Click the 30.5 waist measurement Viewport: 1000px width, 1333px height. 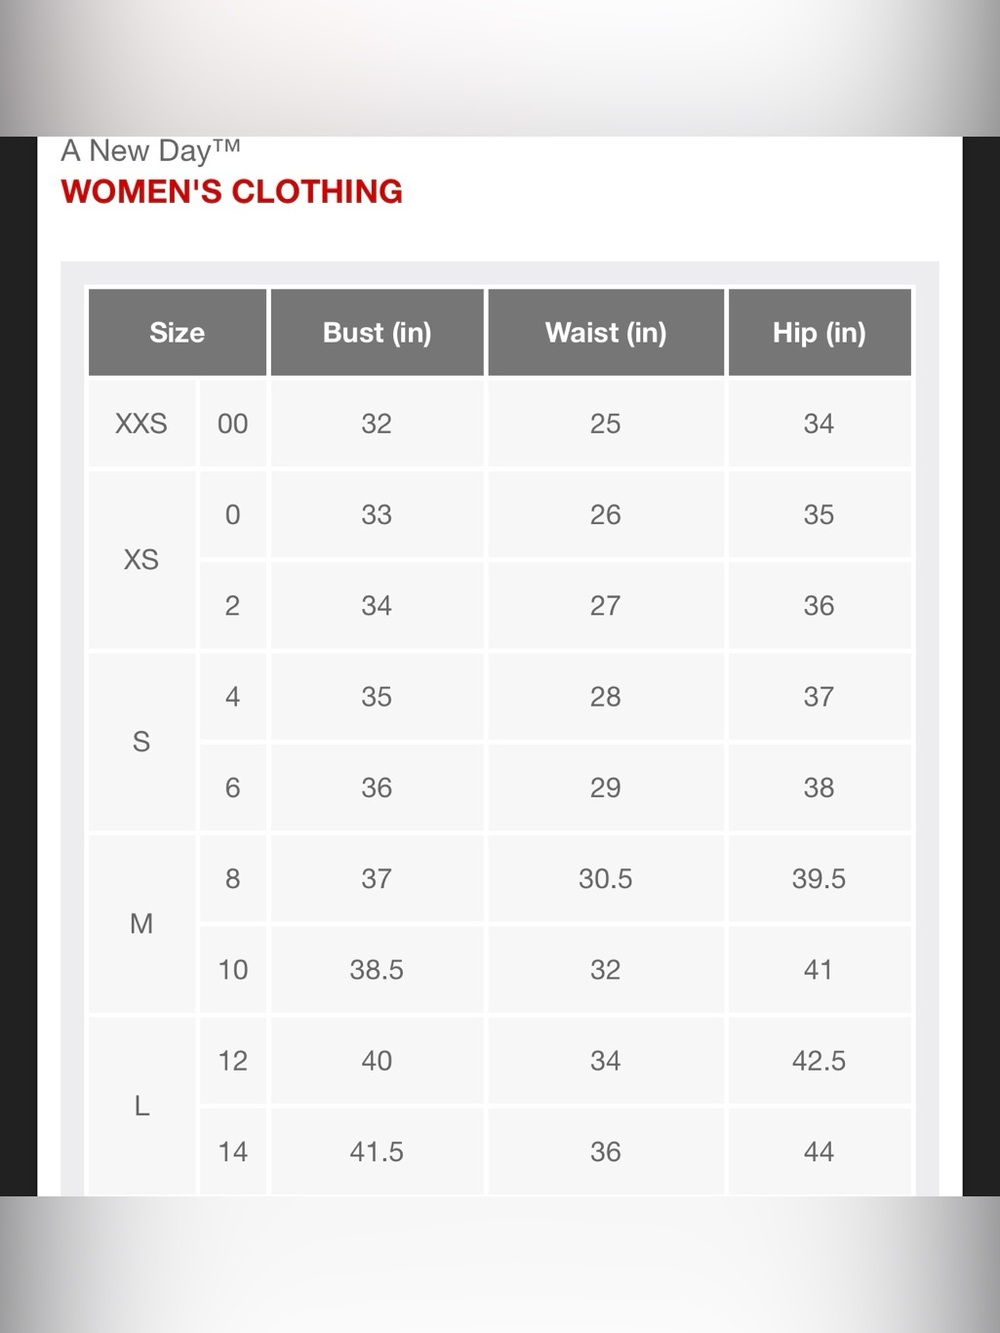(x=606, y=878)
